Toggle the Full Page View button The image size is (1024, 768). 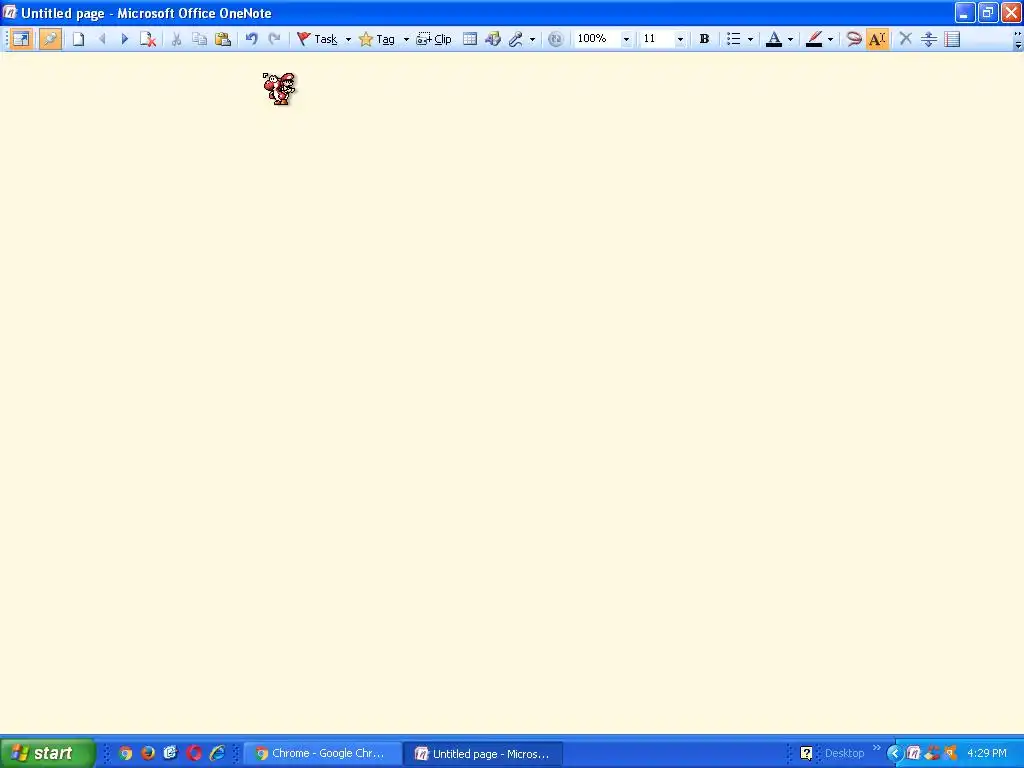pyautogui.click(x=21, y=39)
